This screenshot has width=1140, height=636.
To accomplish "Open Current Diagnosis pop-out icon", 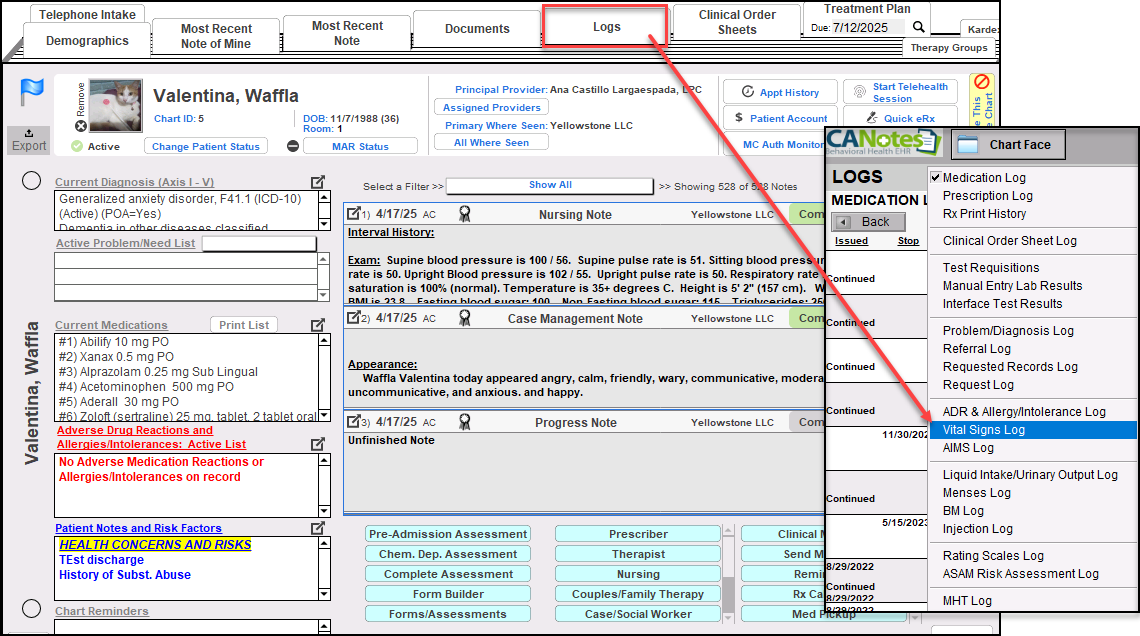I will pos(318,182).
